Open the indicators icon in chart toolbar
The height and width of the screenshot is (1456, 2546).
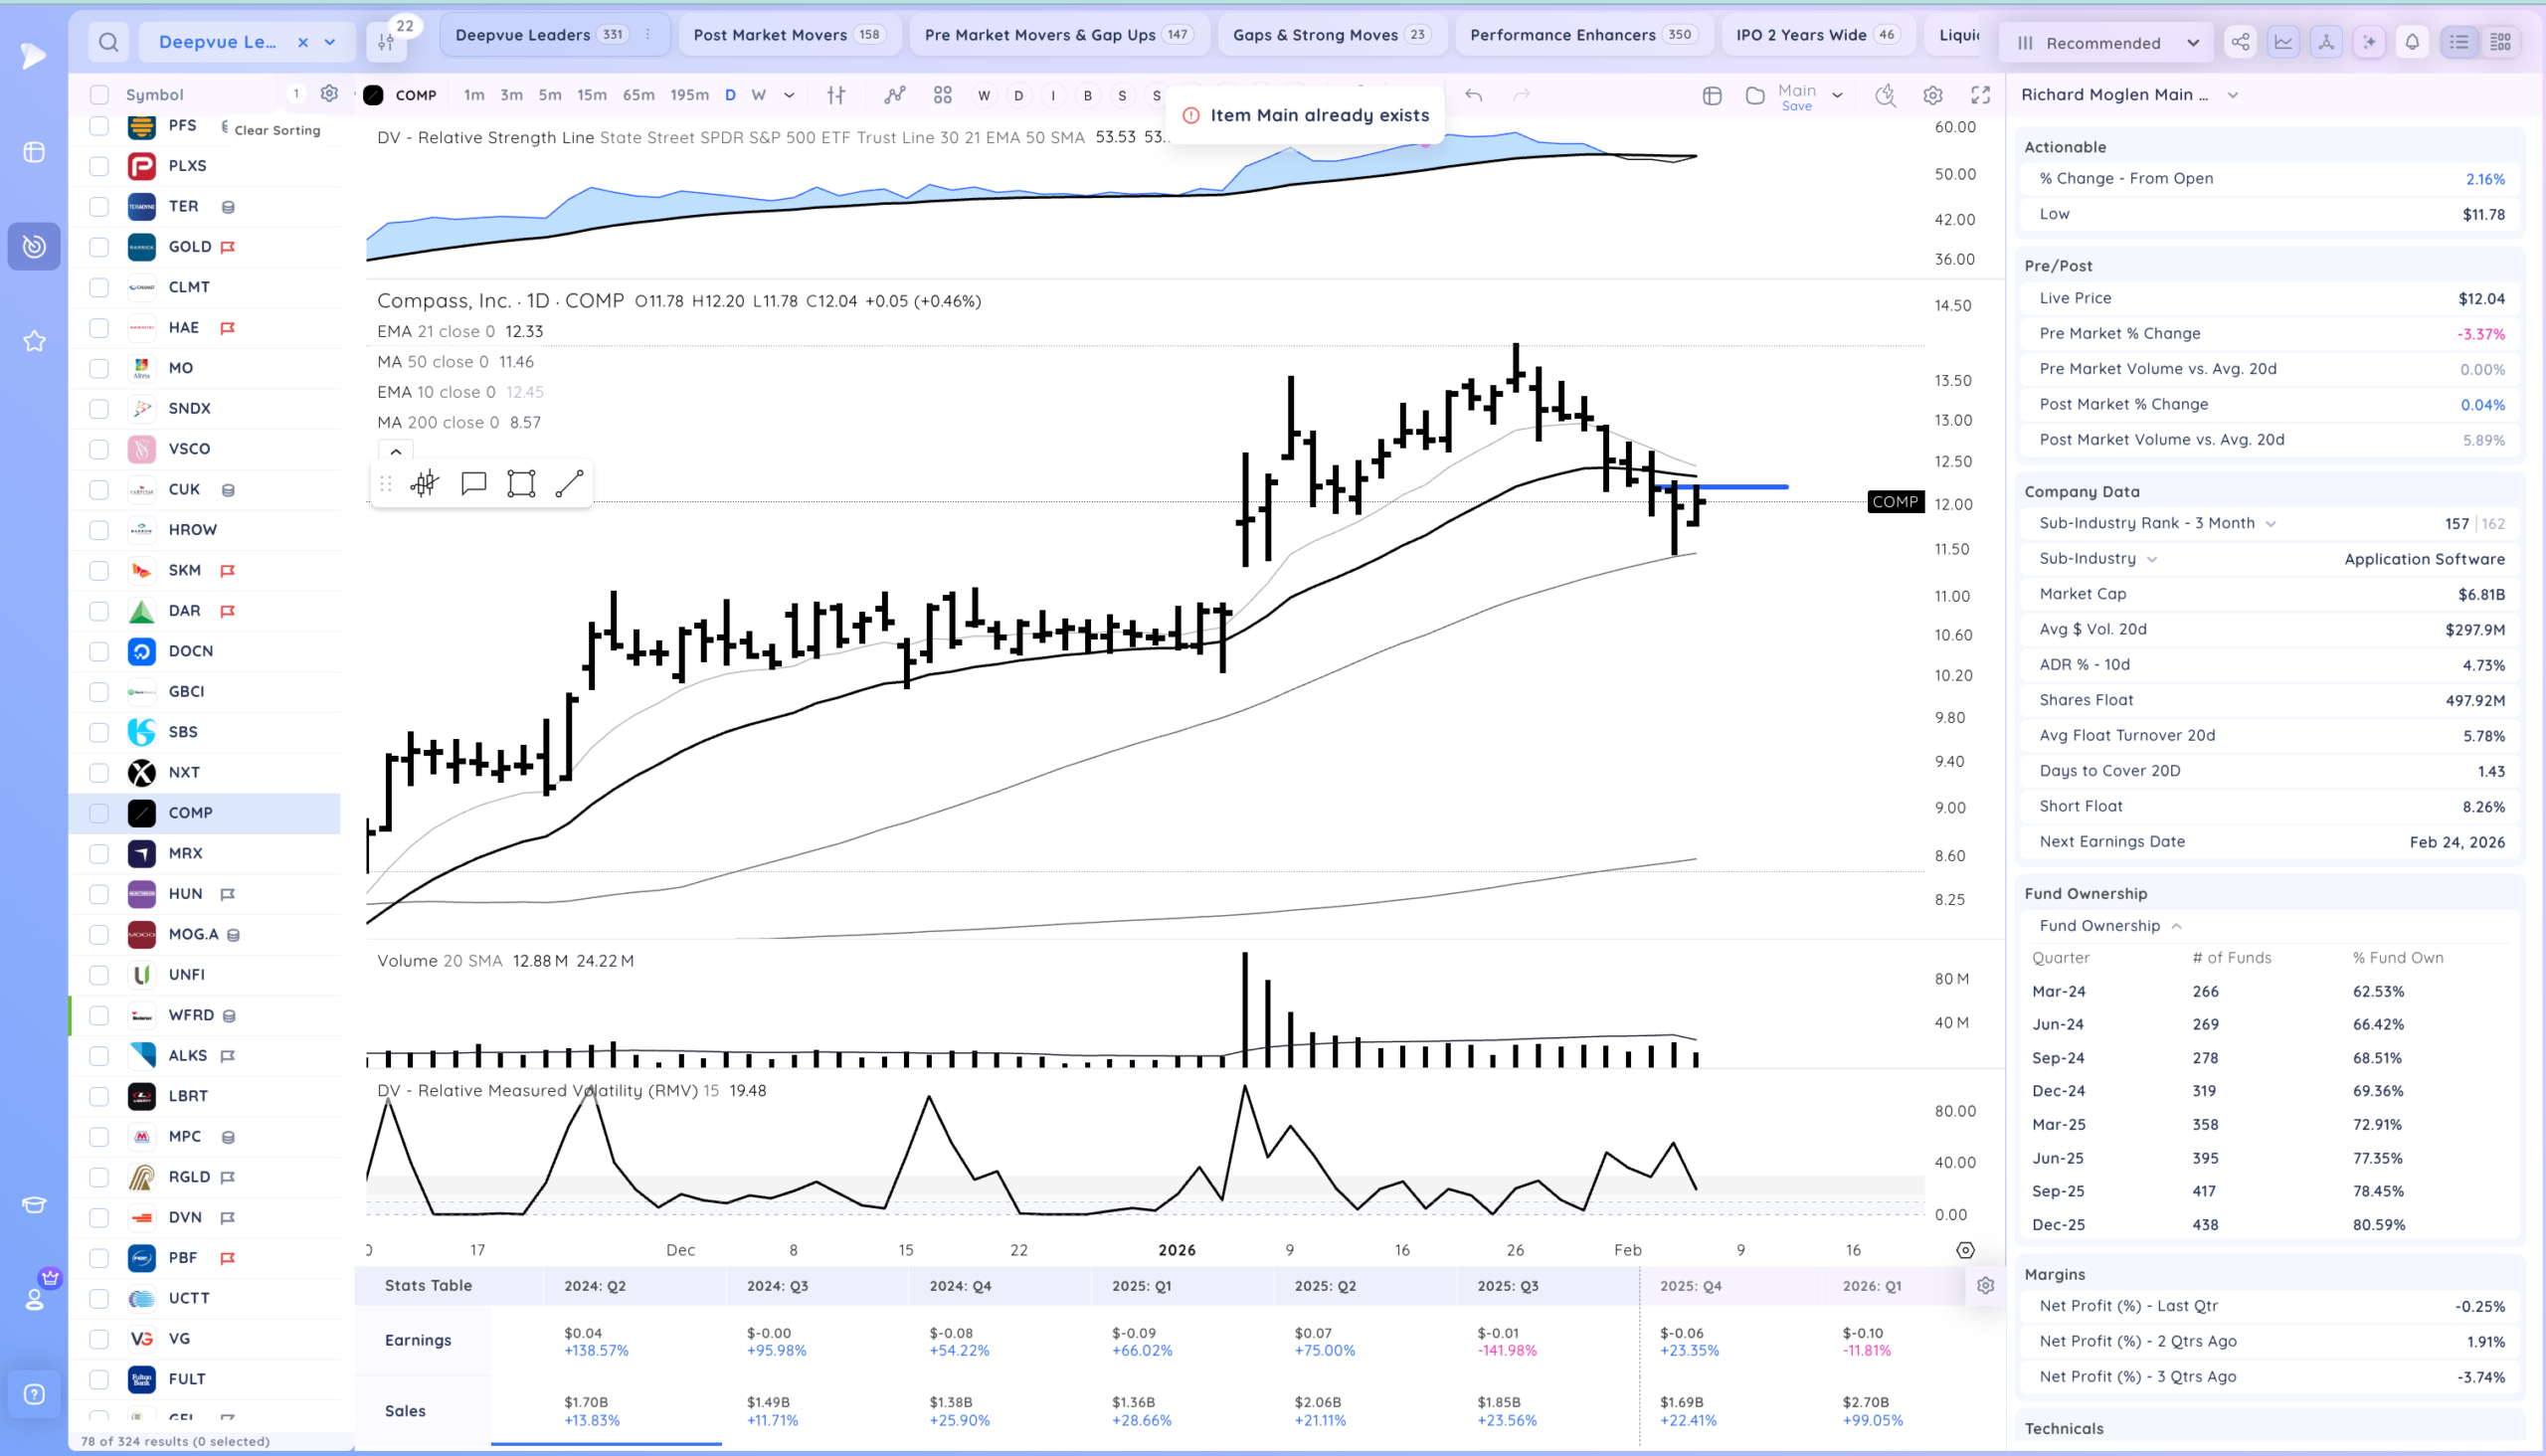tap(895, 95)
